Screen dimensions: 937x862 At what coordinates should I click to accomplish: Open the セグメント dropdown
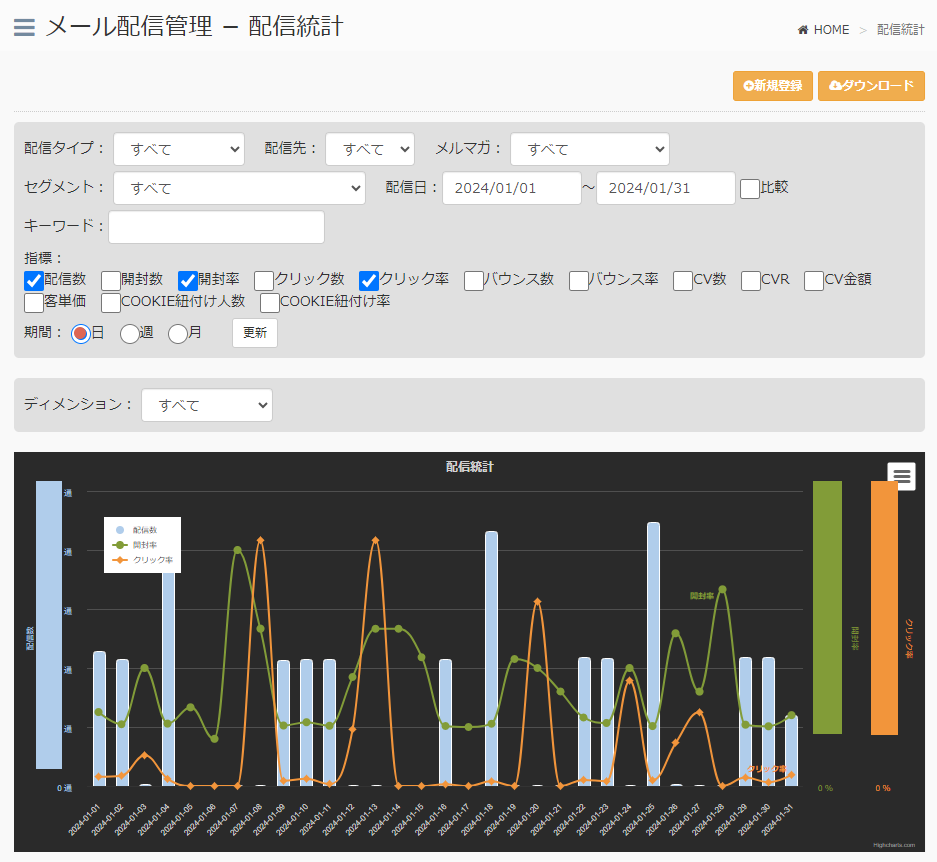[x=239, y=188]
